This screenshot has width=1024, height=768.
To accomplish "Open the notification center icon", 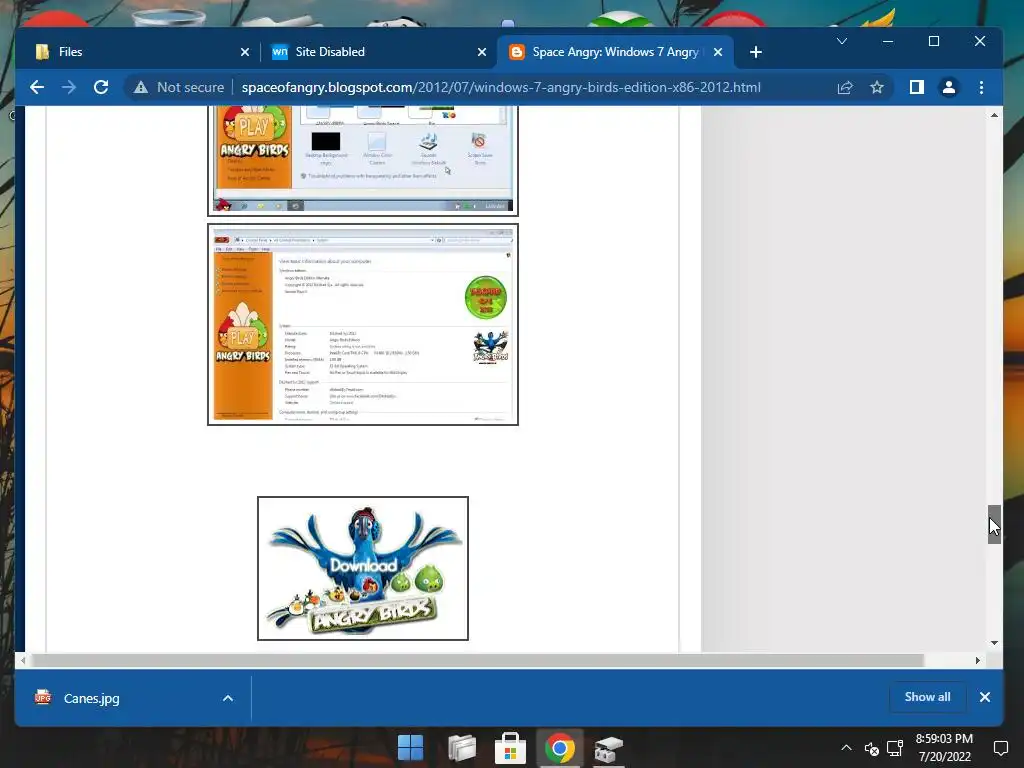I will (1000, 748).
